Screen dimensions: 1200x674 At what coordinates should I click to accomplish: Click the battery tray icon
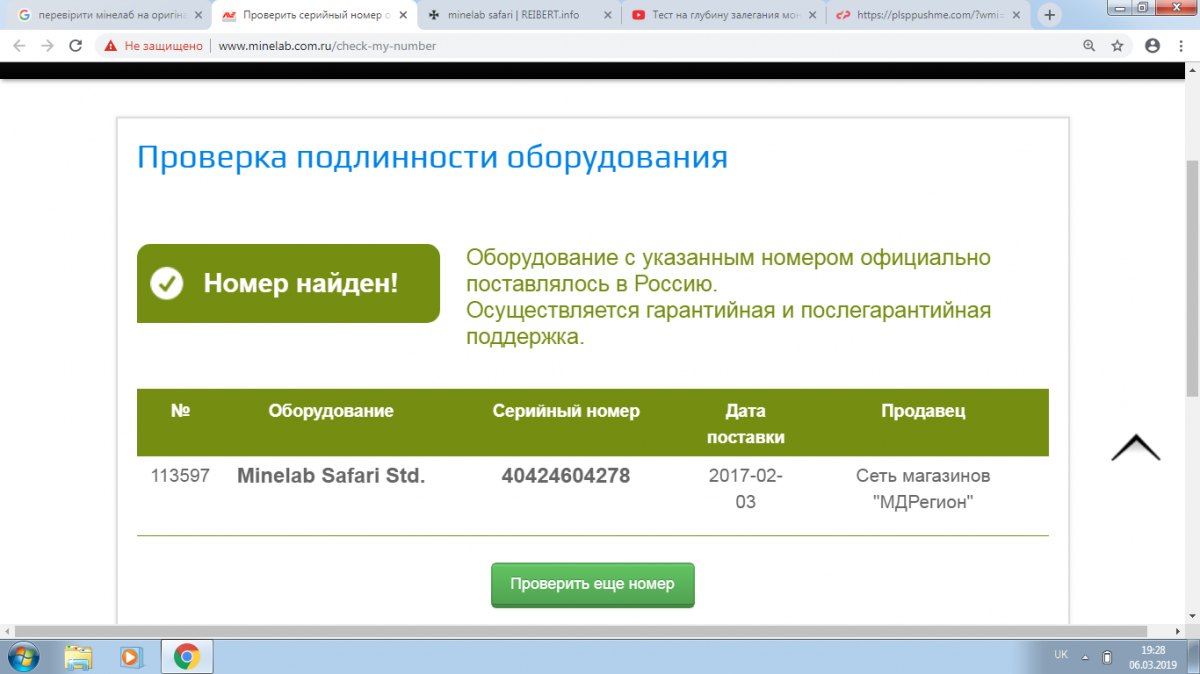[x=1107, y=657]
